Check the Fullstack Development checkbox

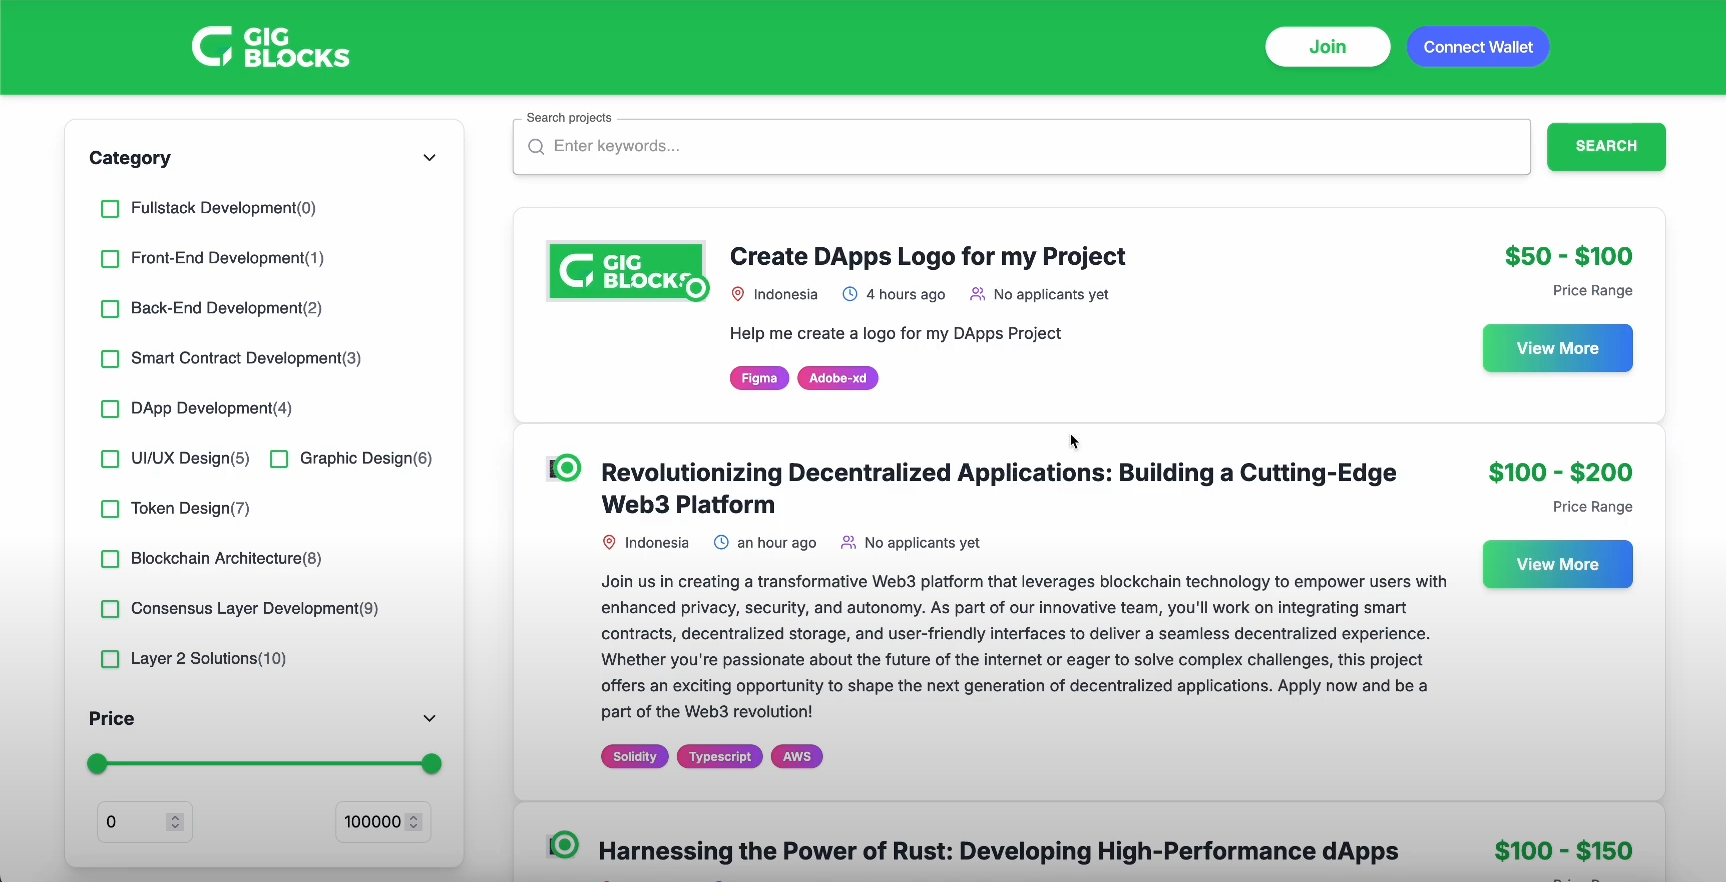coord(110,209)
